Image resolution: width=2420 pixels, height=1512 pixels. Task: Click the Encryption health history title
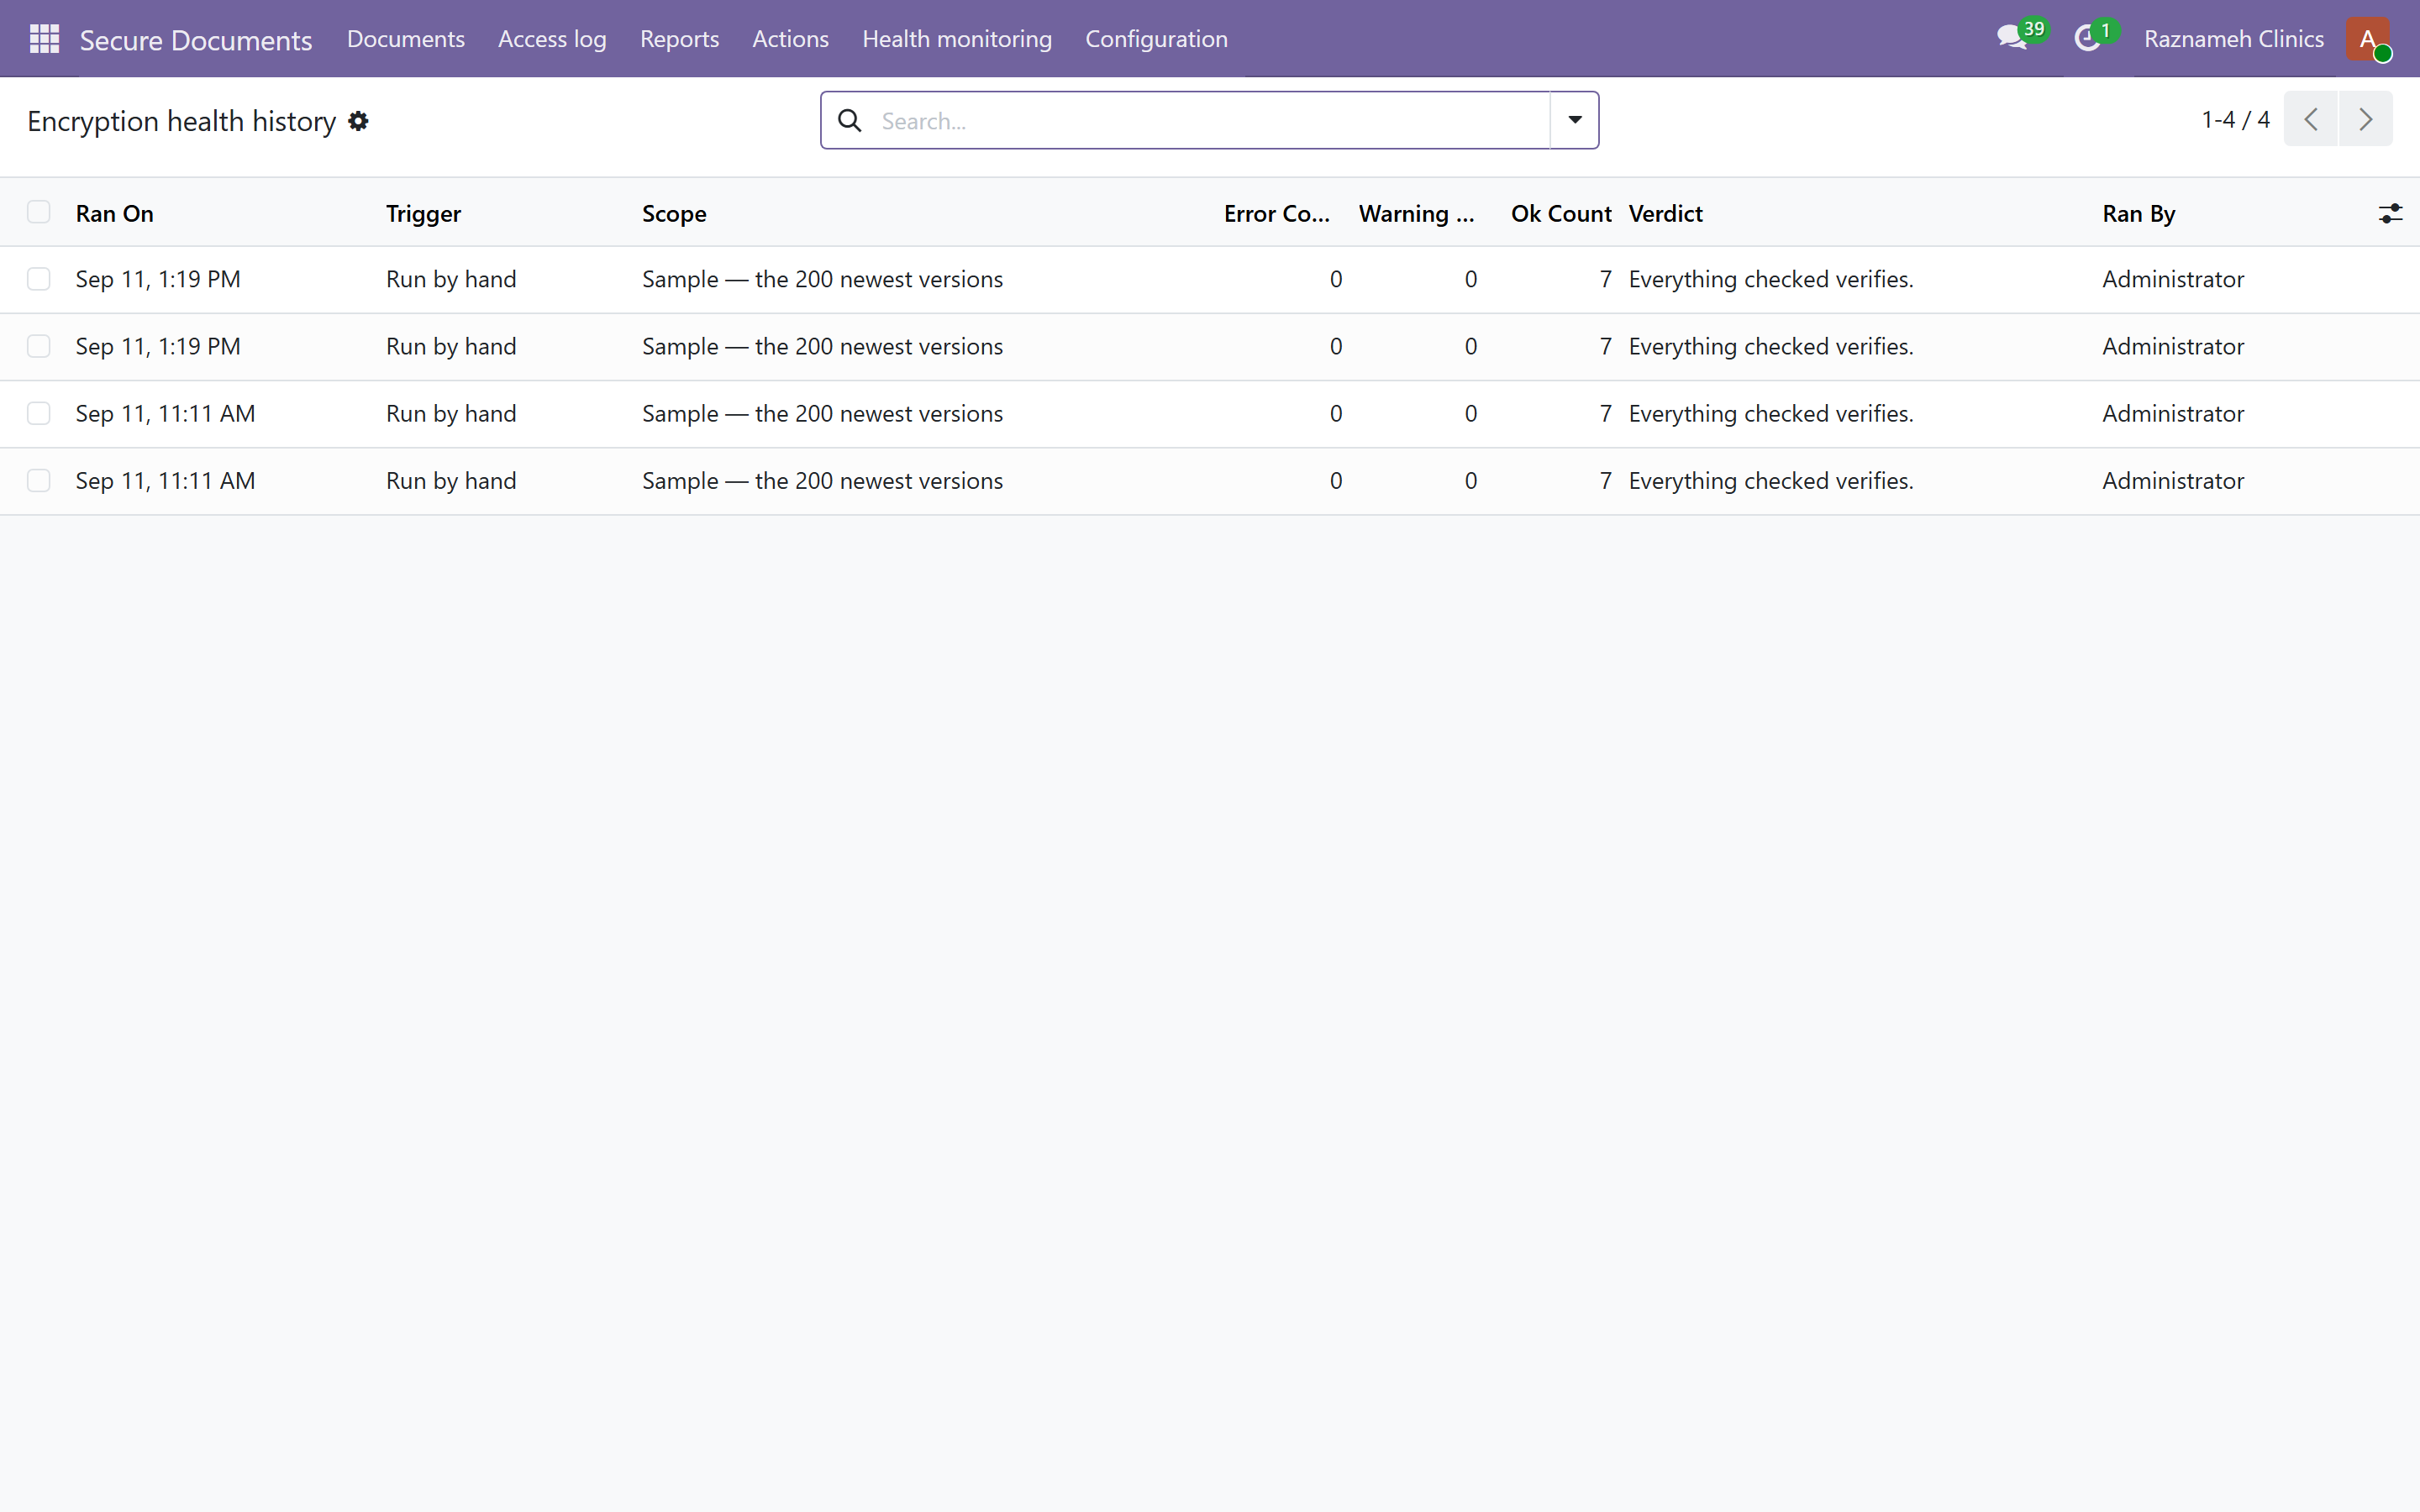pyautogui.click(x=182, y=121)
